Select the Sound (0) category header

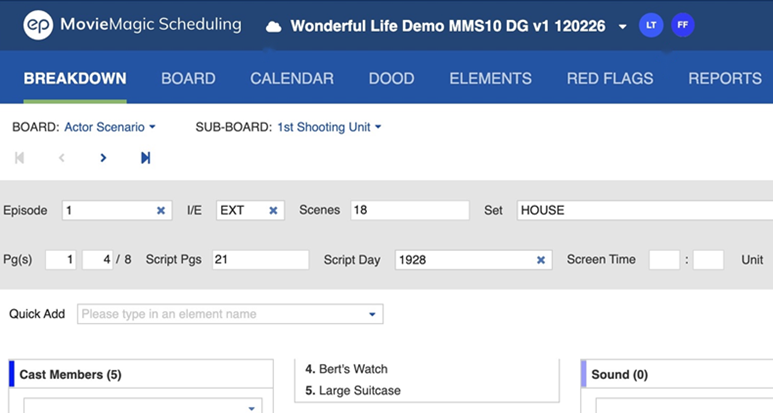(x=677, y=375)
